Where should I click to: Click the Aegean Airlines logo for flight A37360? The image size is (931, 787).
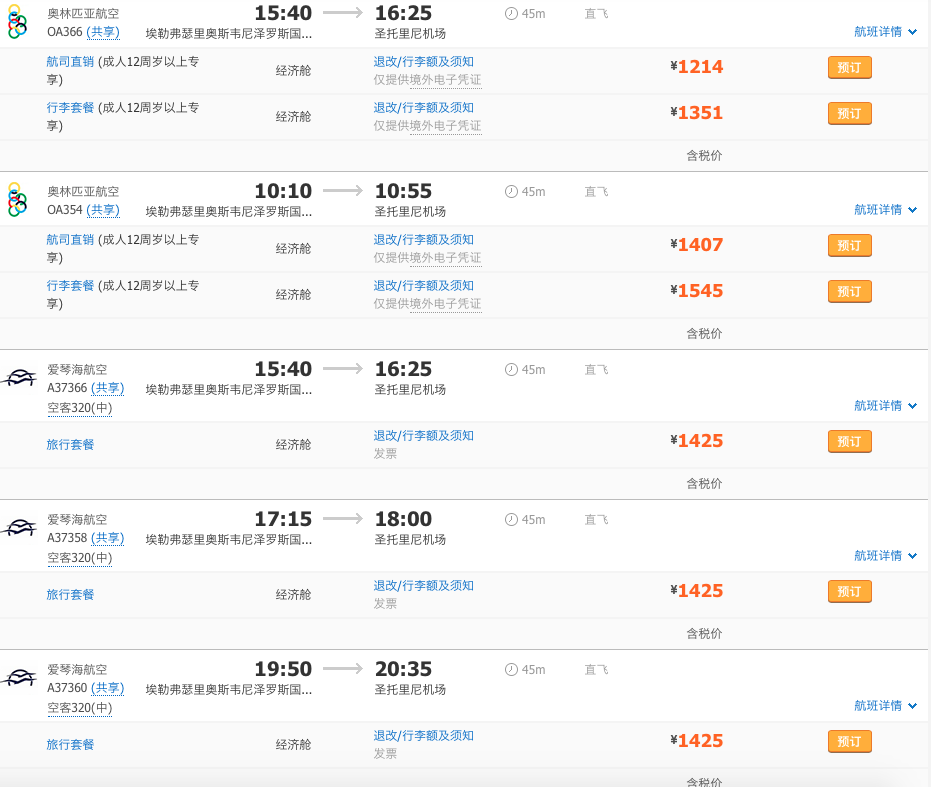coord(19,678)
